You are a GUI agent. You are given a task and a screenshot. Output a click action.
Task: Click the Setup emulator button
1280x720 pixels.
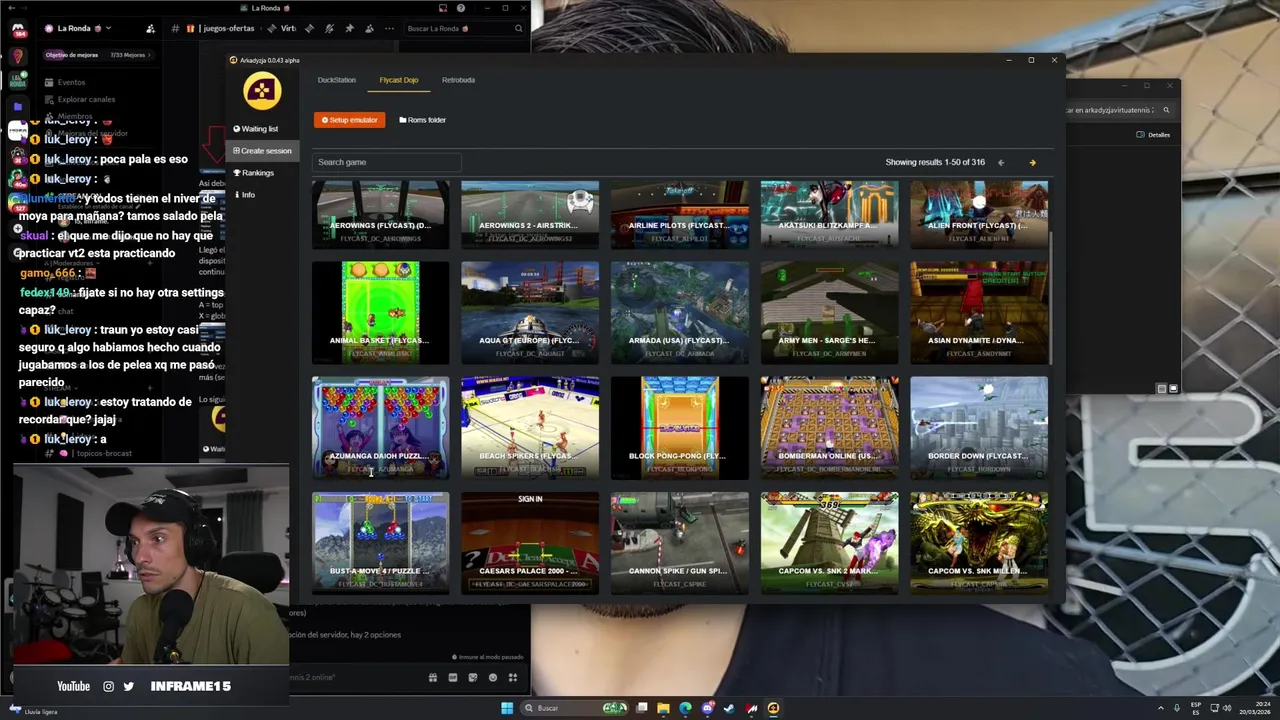coord(349,120)
